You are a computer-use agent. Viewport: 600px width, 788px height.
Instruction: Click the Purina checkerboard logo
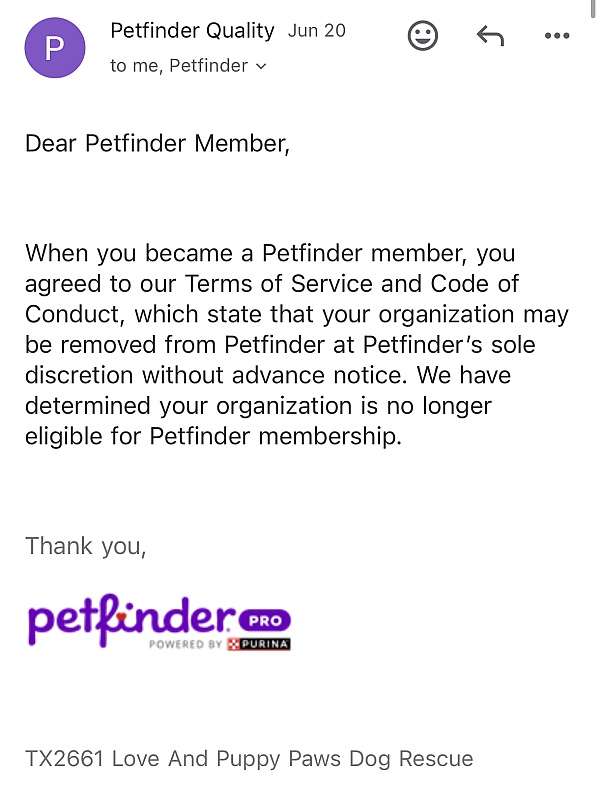[x=233, y=644]
